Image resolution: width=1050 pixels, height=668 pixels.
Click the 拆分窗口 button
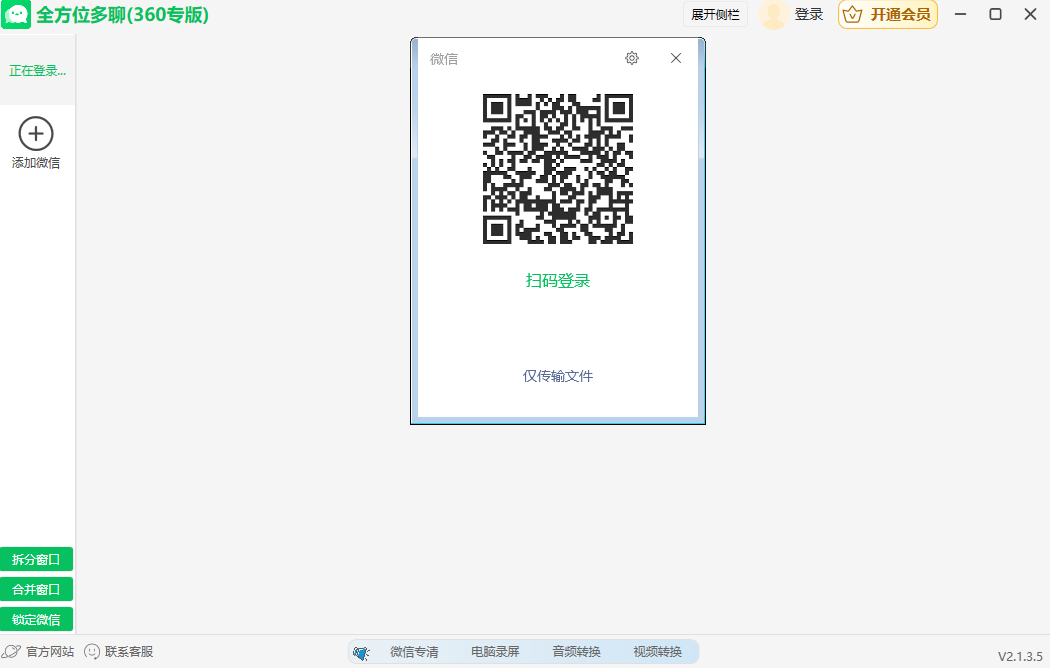pyautogui.click(x=36, y=559)
